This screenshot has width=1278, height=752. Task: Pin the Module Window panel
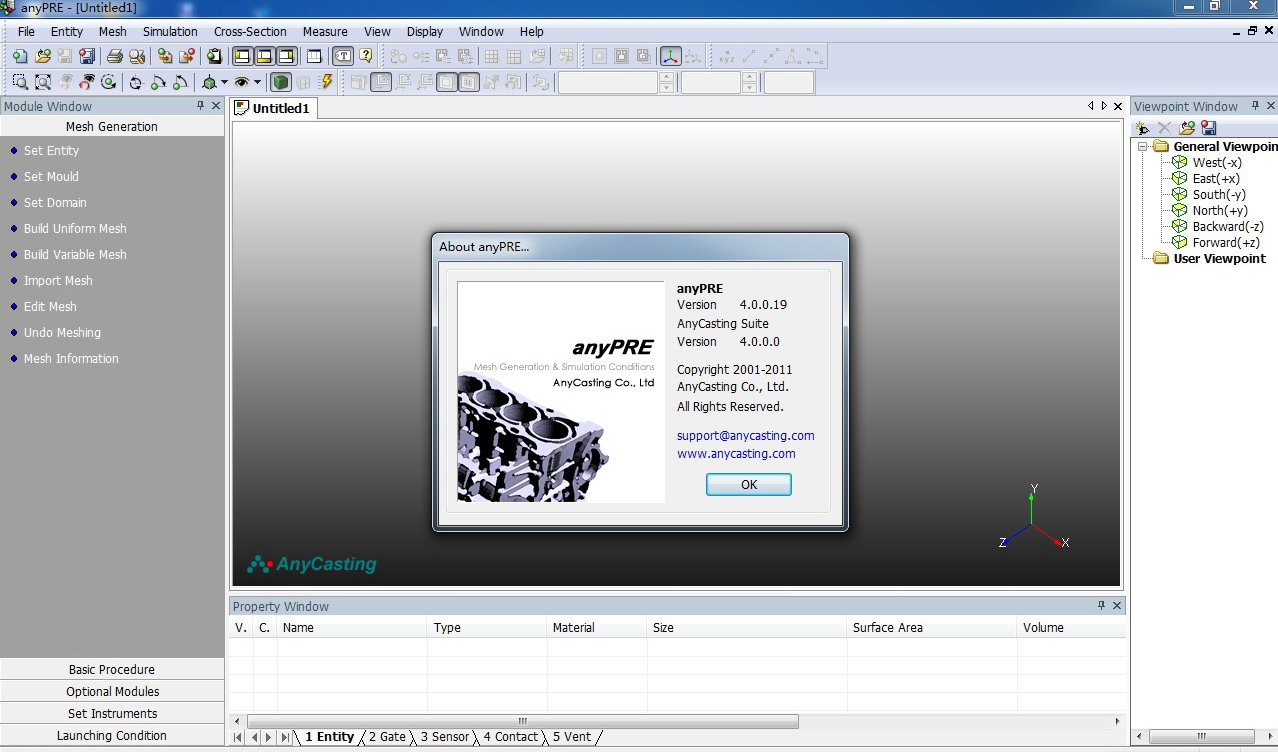(200, 106)
